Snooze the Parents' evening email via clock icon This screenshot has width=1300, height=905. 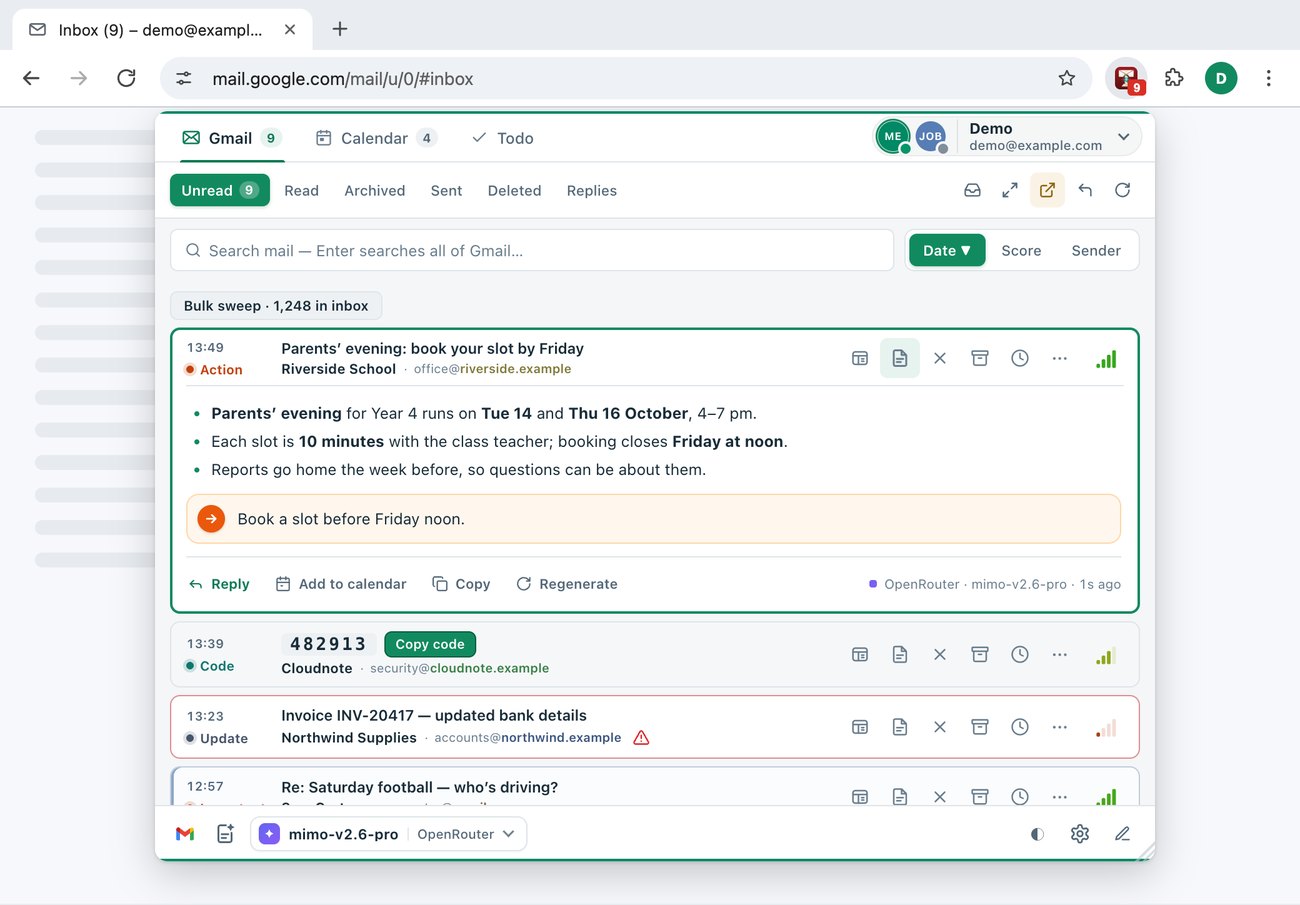[1020, 358]
